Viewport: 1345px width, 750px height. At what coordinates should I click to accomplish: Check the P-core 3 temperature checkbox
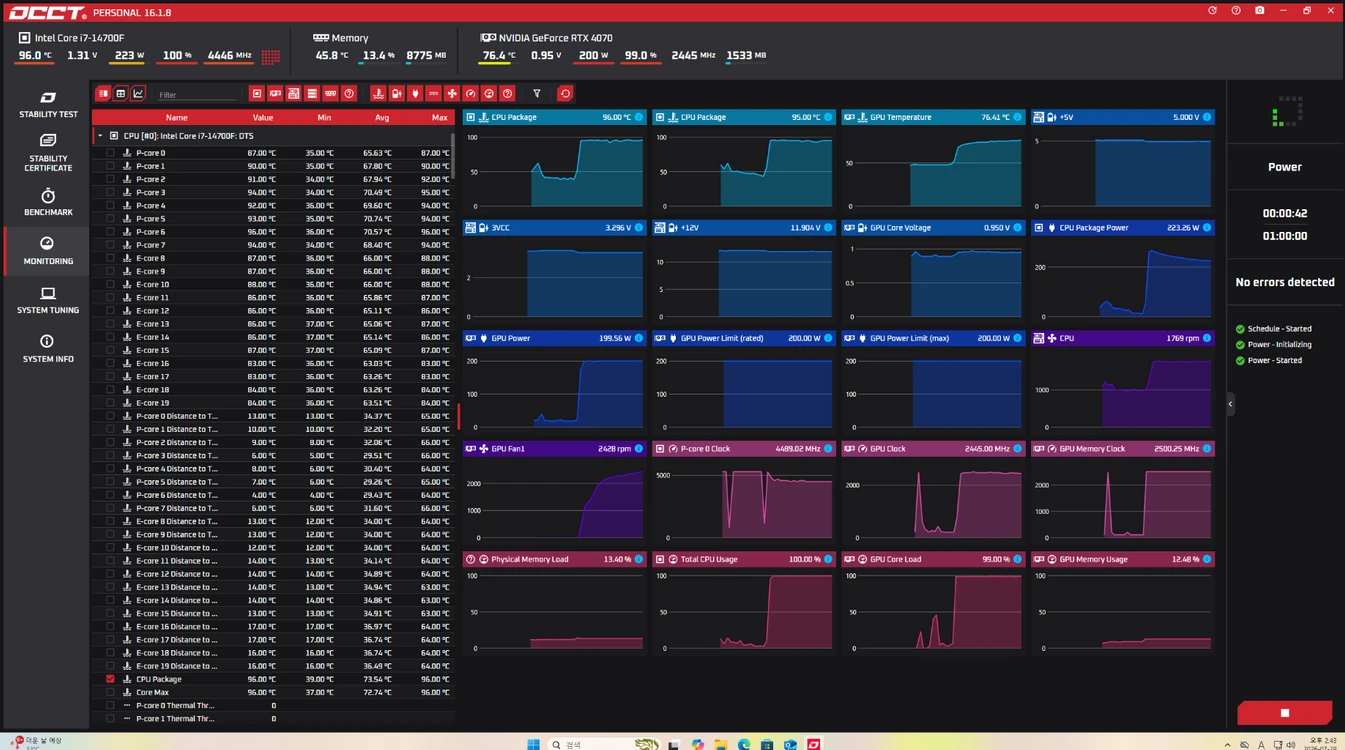pos(110,192)
